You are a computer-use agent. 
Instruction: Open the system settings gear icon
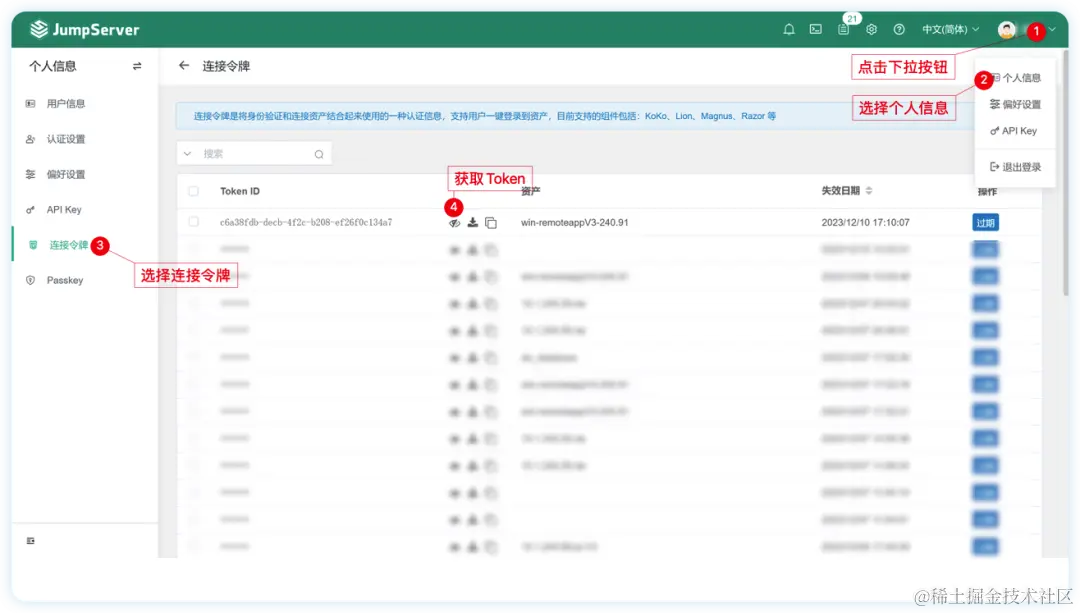click(x=871, y=30)
